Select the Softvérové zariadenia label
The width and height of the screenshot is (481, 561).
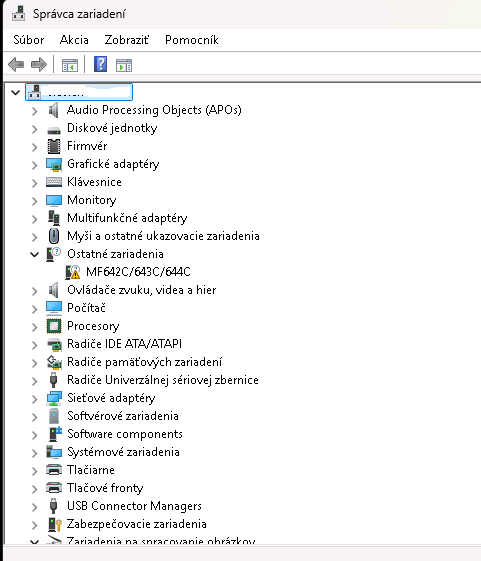click(x=123, y=416)
